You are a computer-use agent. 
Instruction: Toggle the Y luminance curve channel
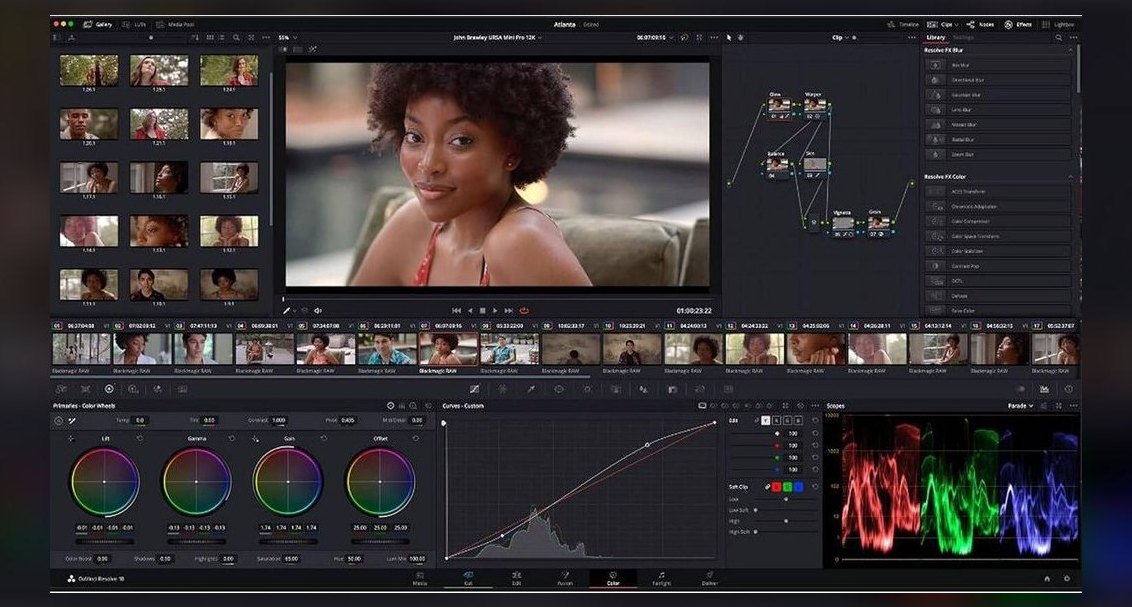pos(765,420)
